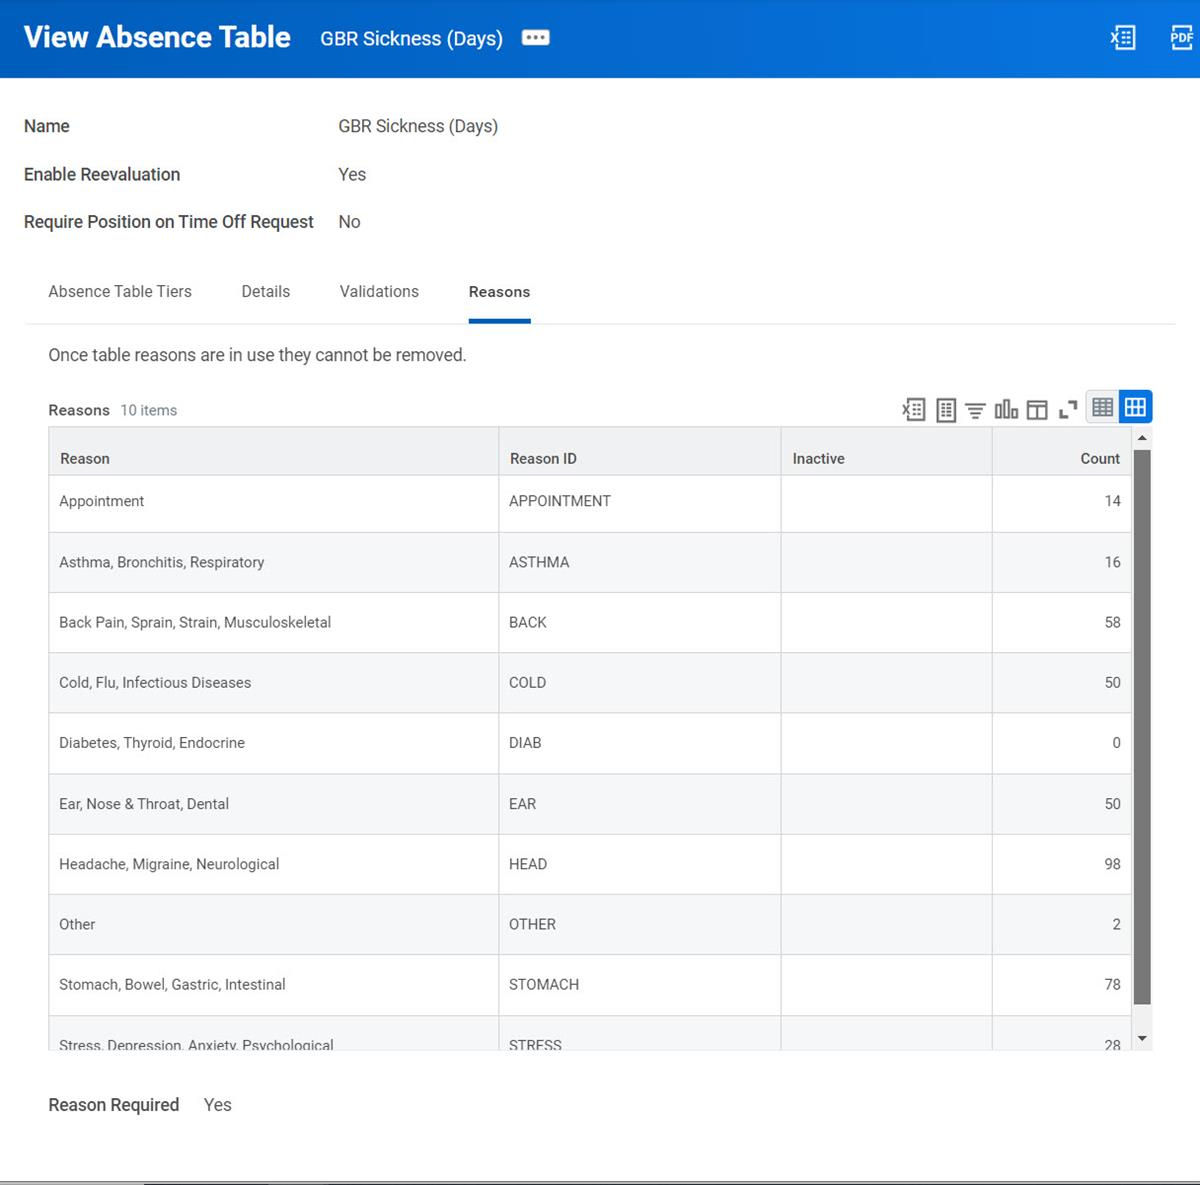1200x1185 pixels.
Task: Click scrollbar down arrow in grid
Action: click(1142, 1039)
